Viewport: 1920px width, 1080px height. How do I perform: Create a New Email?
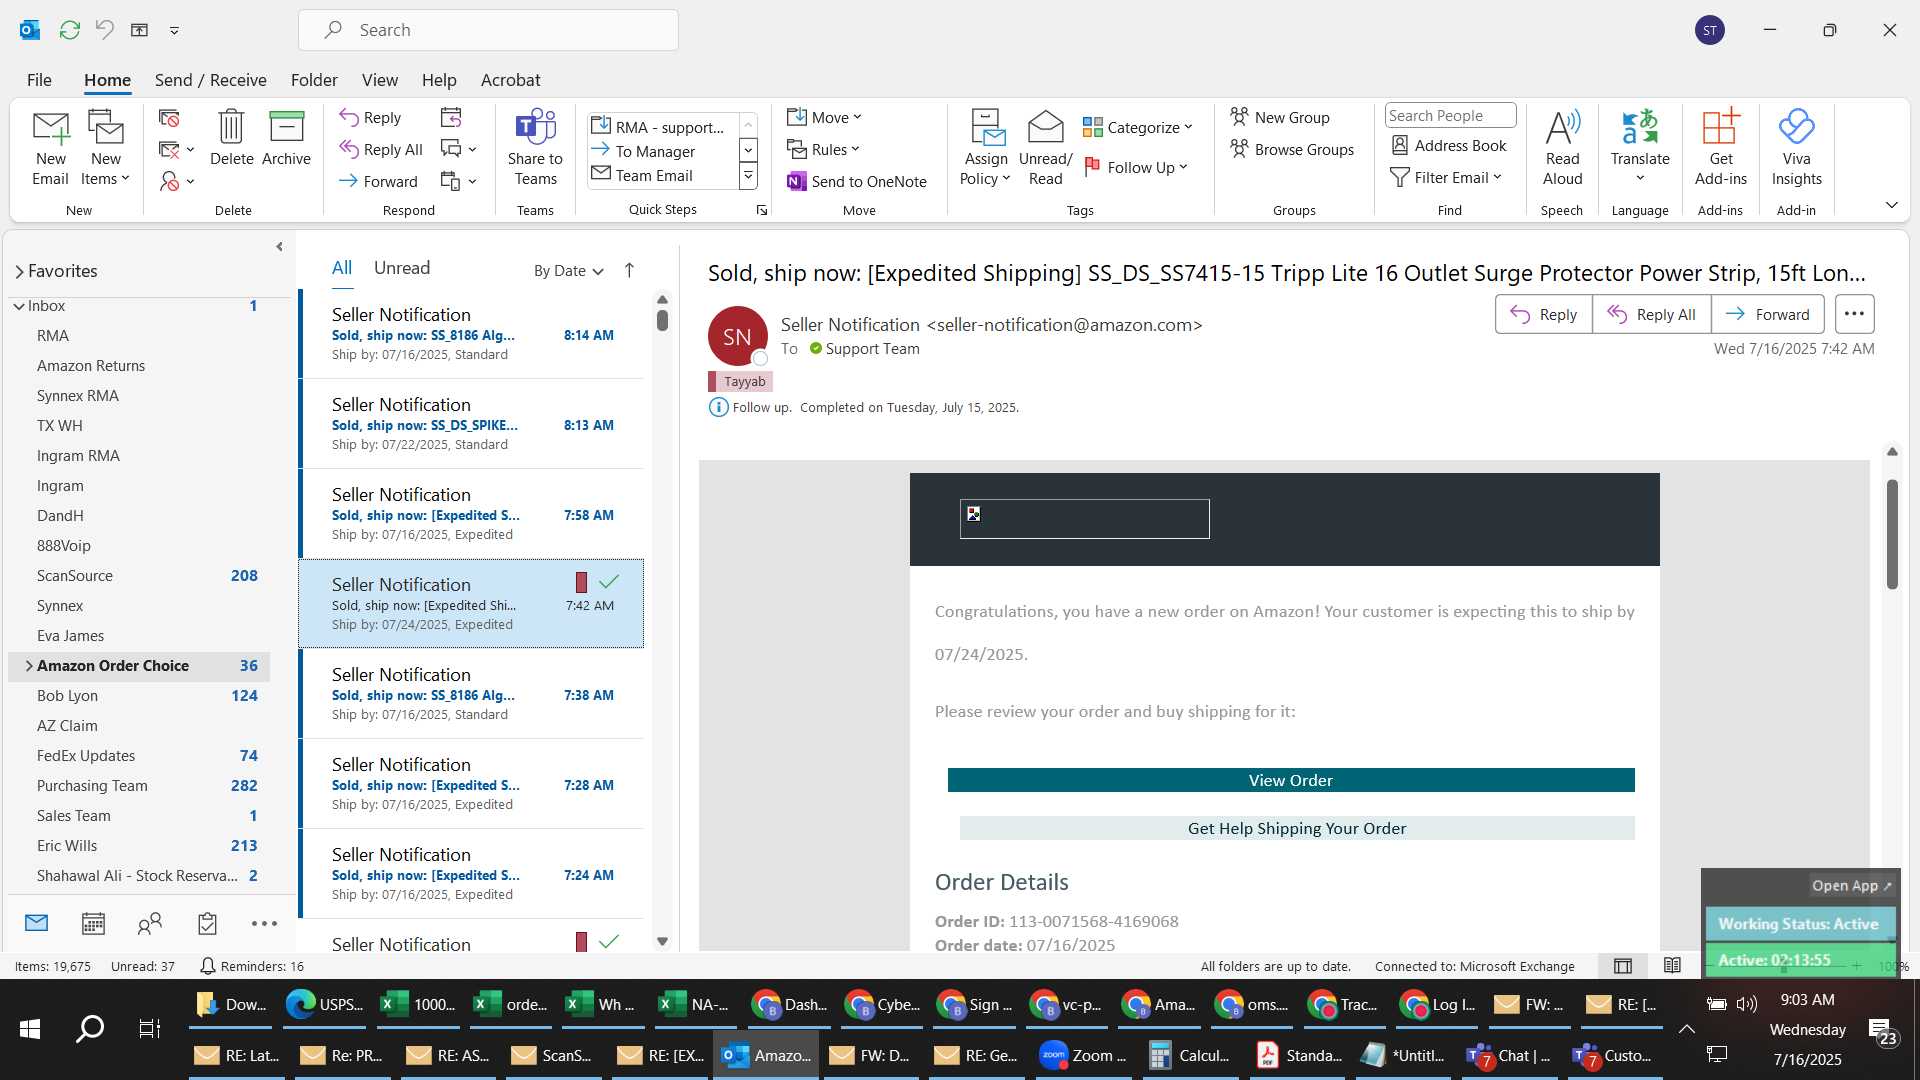pos(50,148)
